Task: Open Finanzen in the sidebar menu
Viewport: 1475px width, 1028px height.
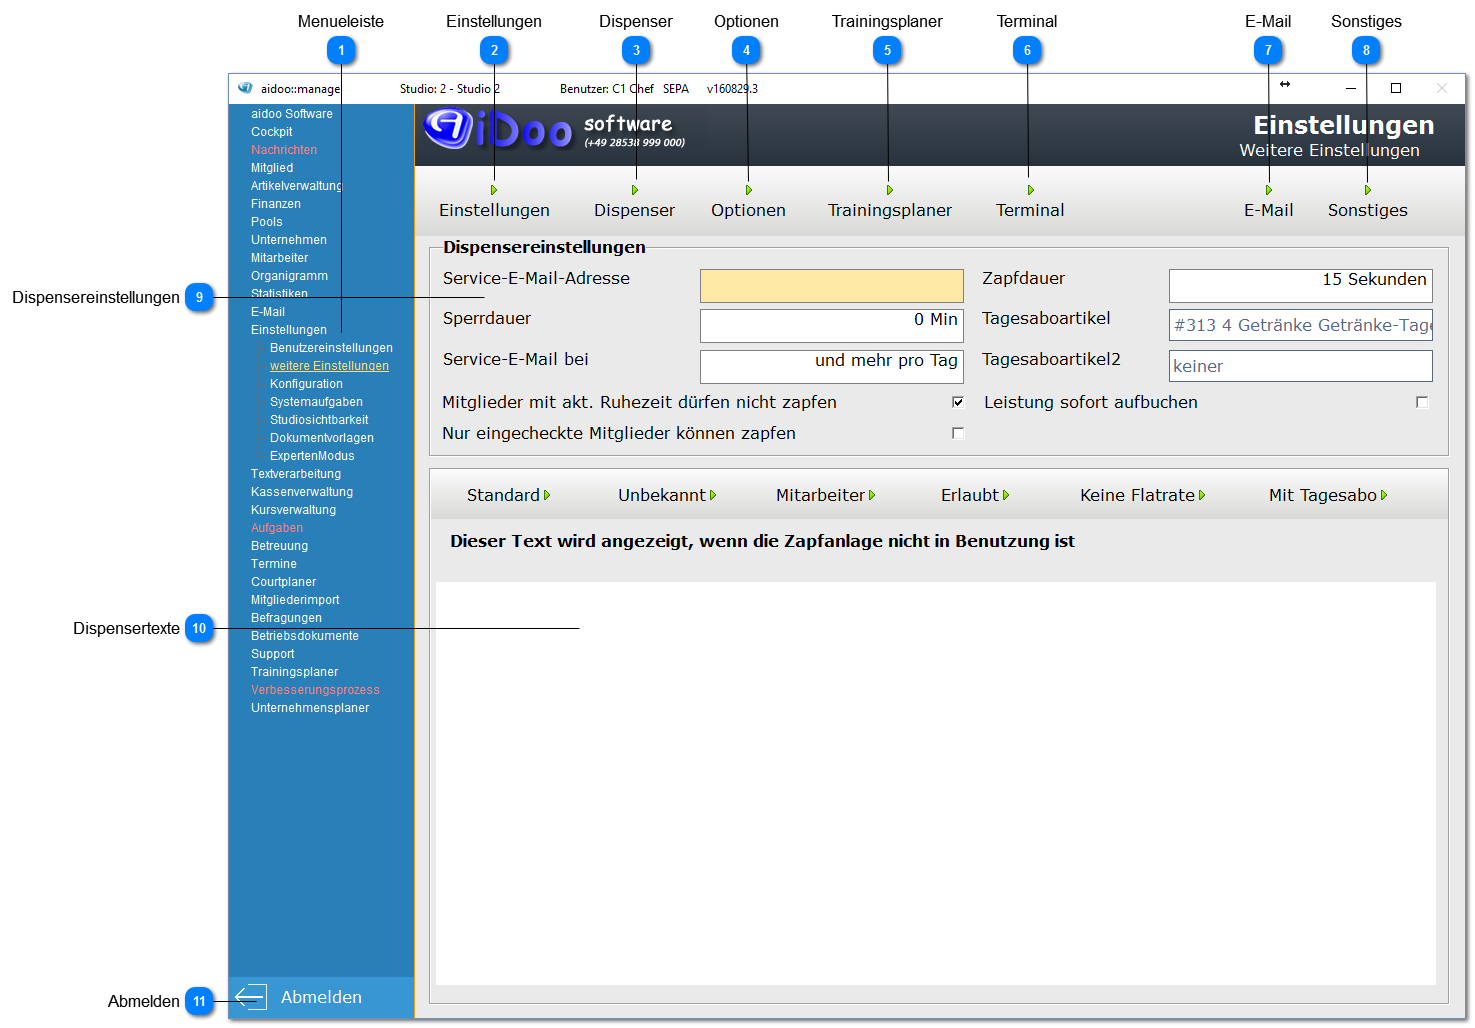Action: [276, 204]
